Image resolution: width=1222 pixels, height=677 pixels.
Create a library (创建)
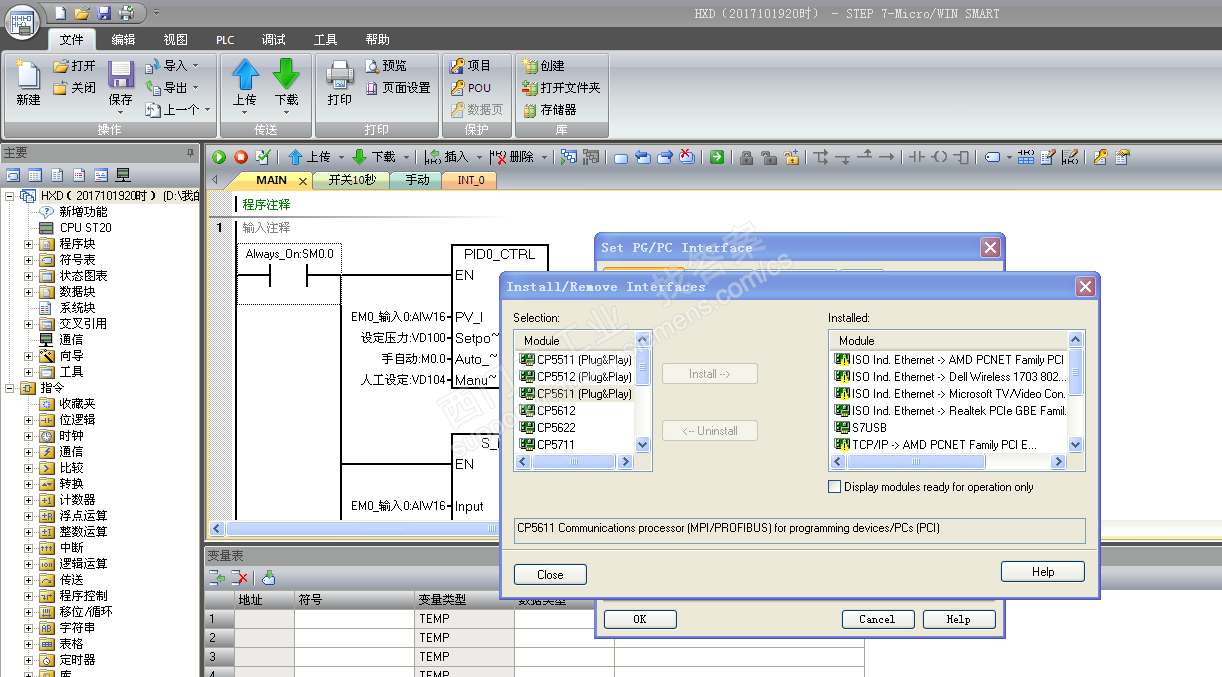[544, 66]
